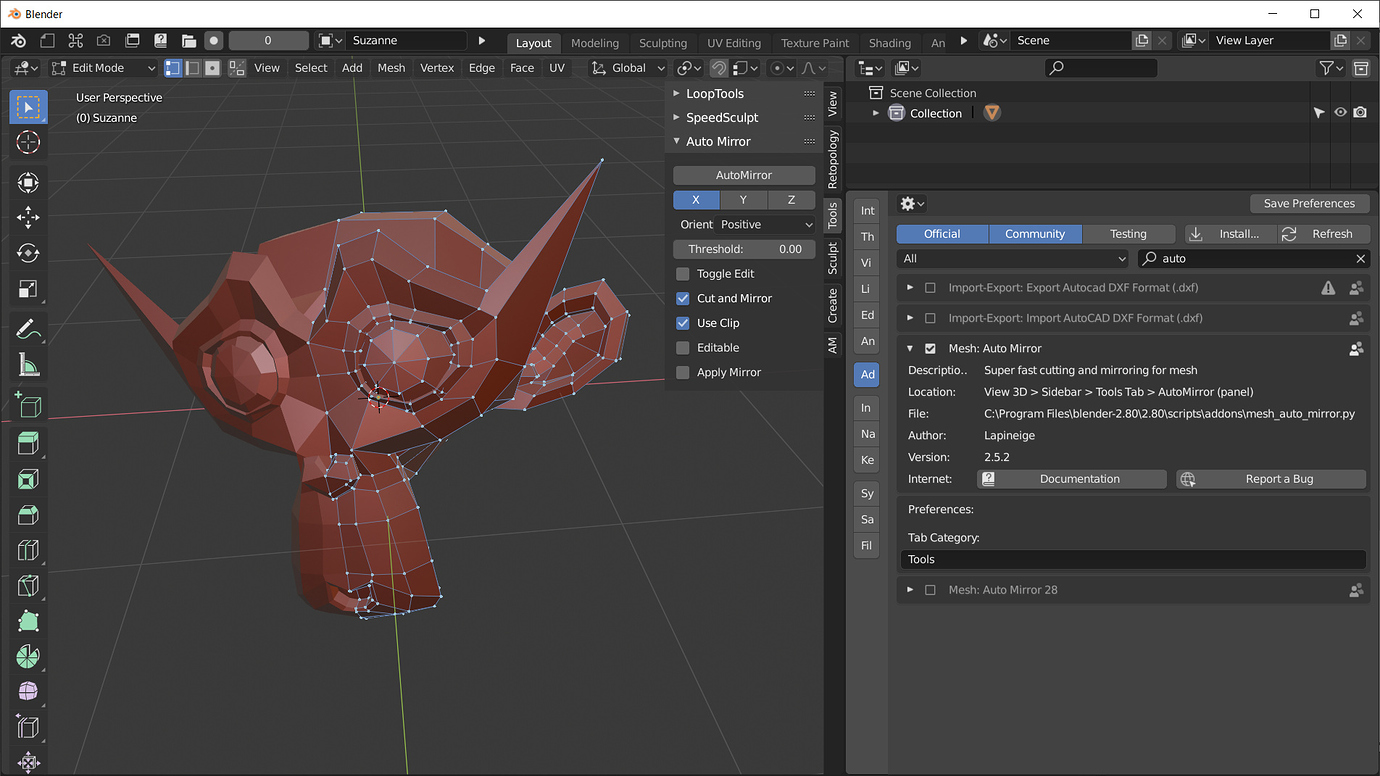
Task: Switch to the UV Editing workspace tab
Action: pos(733,43)
